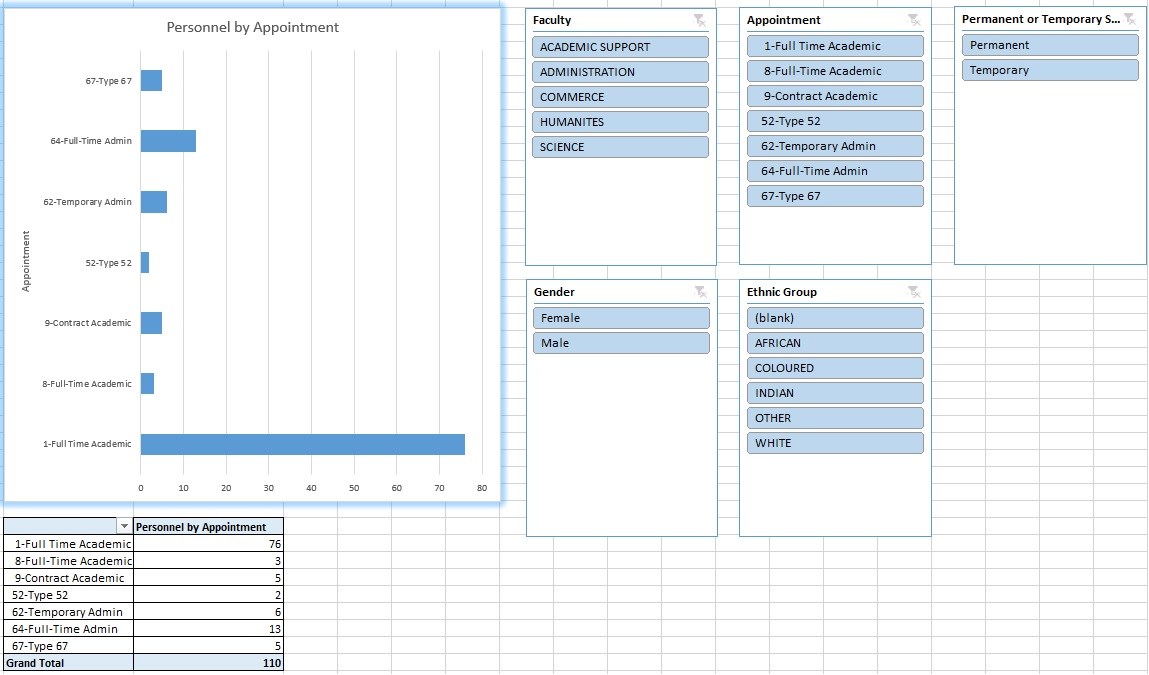
Task: Select 9-Contract Academic appointment slicer item
Action: click(834, 96)
